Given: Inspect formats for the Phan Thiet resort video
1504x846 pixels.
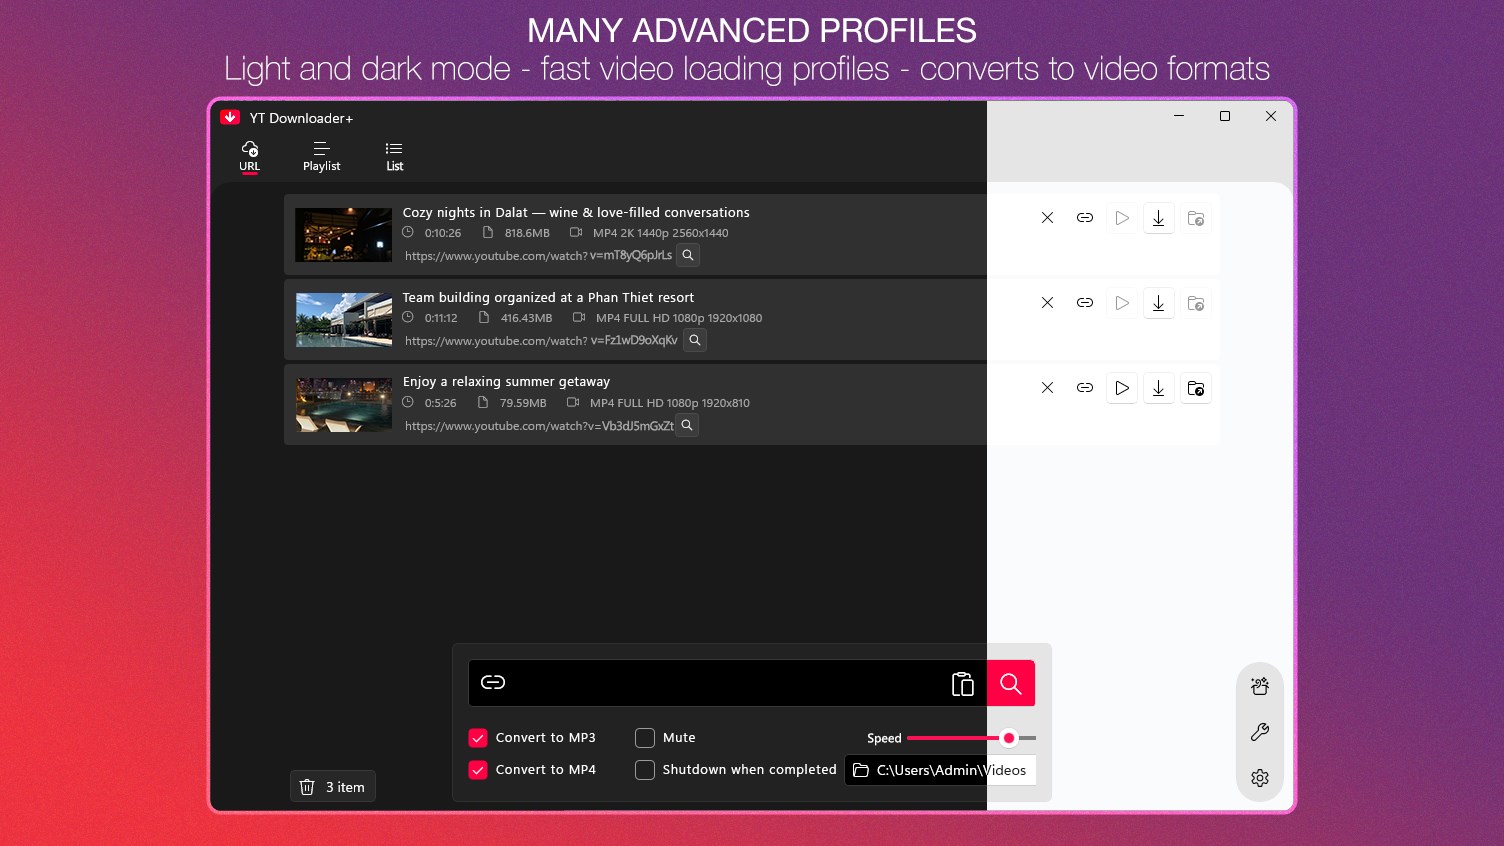Looking at the screenshot, I should (694, 340).
